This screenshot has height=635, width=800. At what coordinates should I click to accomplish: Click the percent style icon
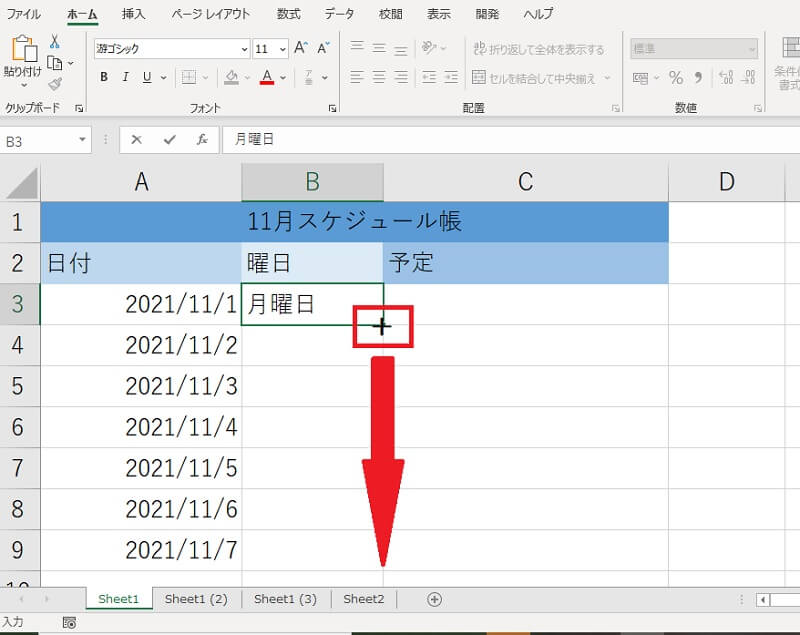point(676,78)
